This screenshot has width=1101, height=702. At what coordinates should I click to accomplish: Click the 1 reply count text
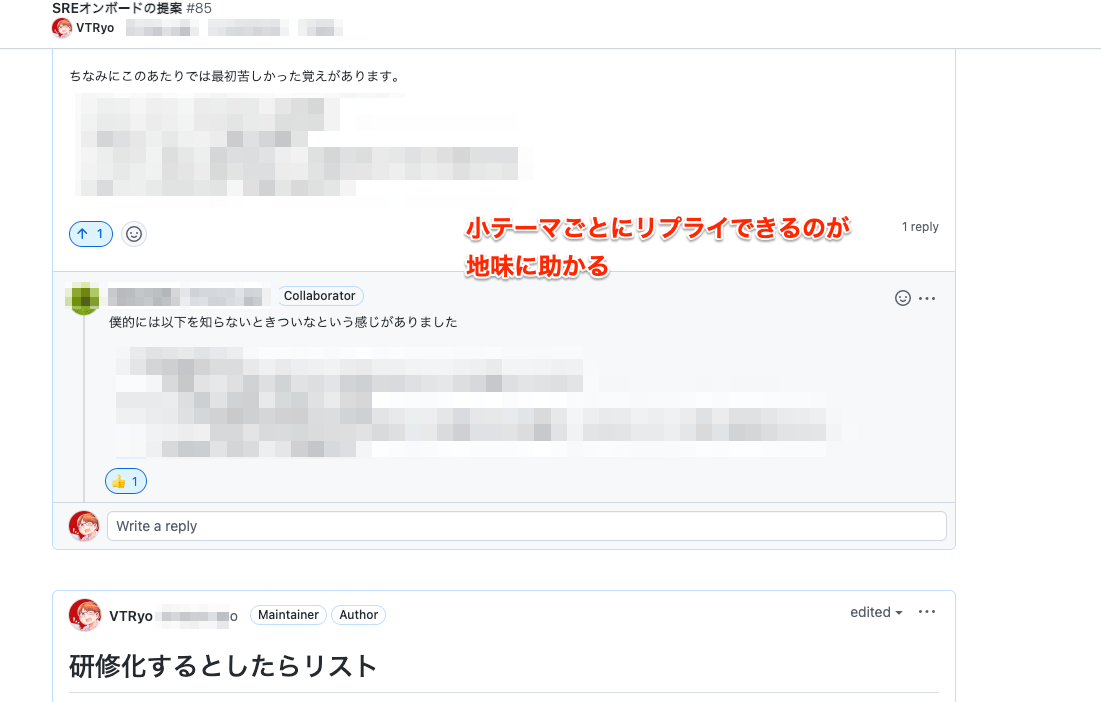(x=920, y=227)
